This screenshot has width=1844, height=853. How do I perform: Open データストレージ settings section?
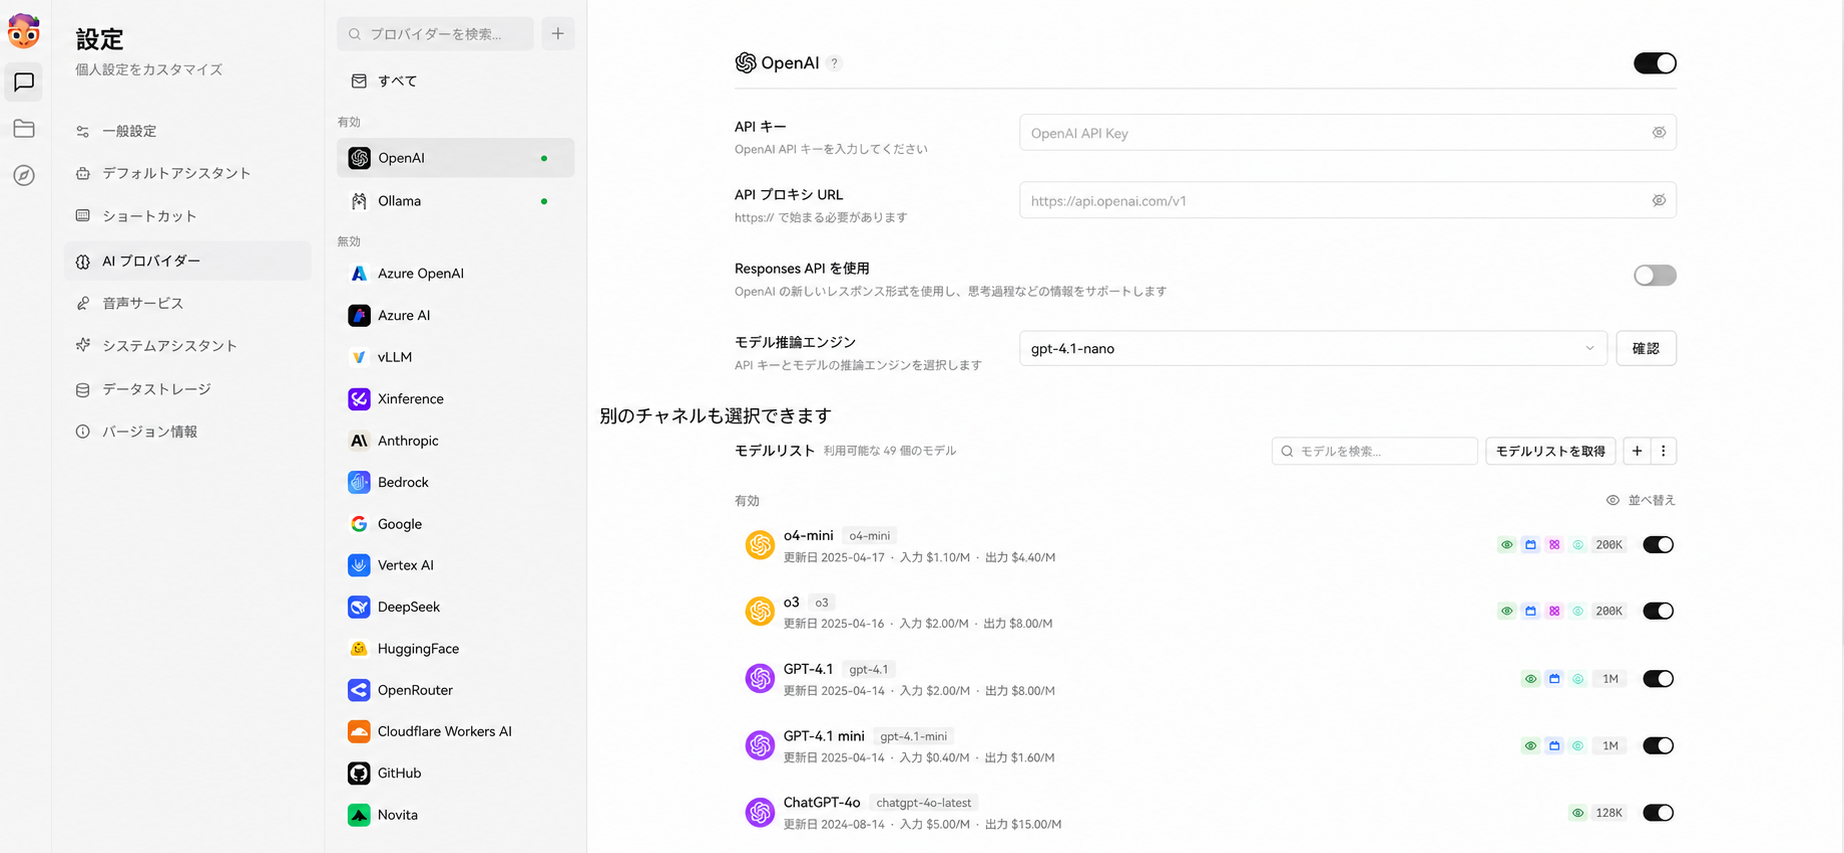188,389
